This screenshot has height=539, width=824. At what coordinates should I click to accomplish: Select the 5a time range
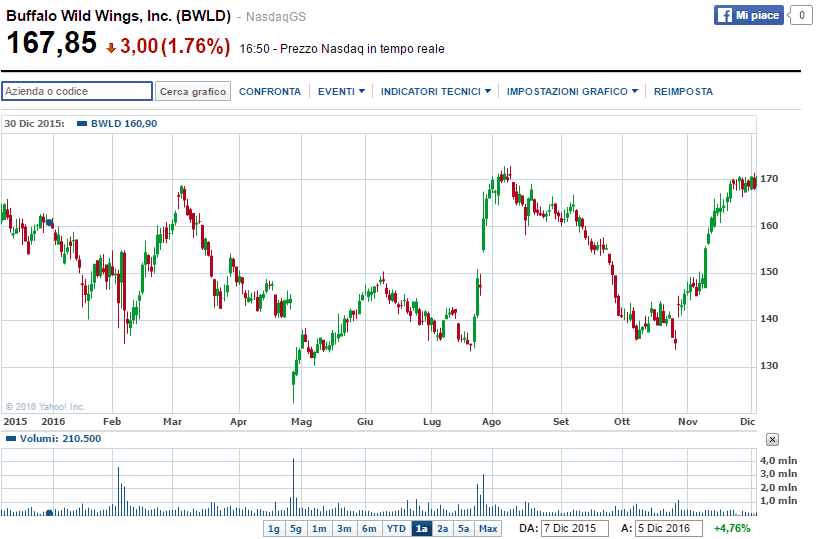click(464, 528)
